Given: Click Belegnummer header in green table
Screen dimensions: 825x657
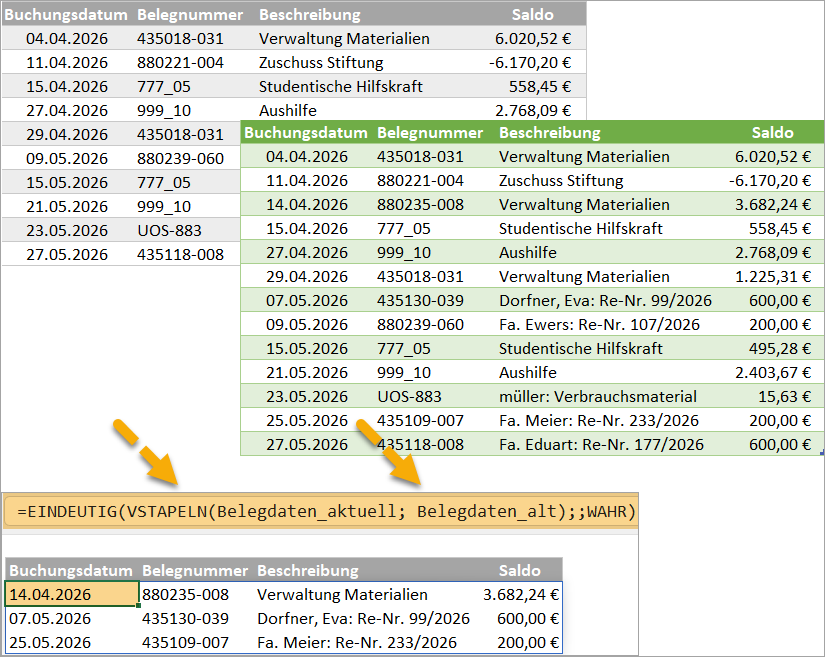Looking at the screenshot, I should [x=430, y=133].
